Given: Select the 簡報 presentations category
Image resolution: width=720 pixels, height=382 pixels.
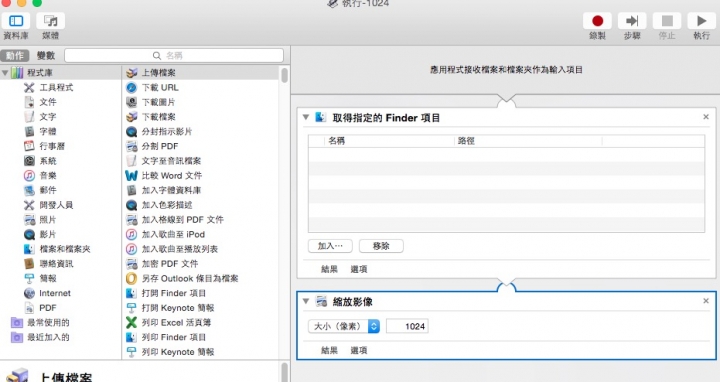Looking at the screenshot, I should (48, 278).
